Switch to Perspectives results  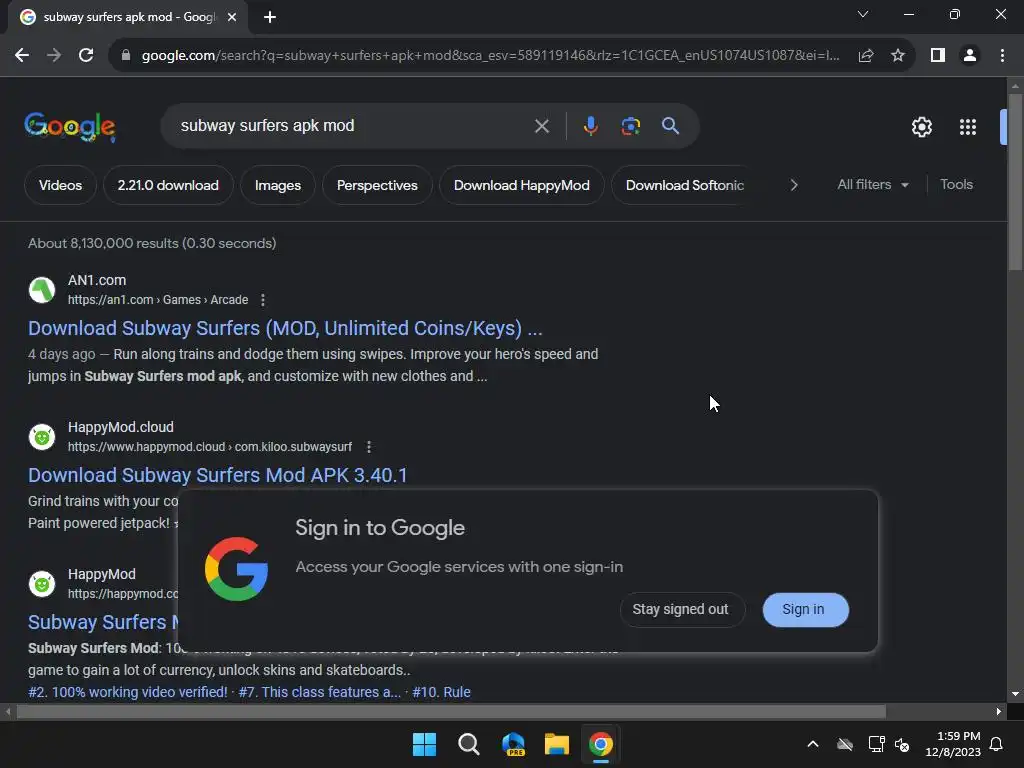377,185
